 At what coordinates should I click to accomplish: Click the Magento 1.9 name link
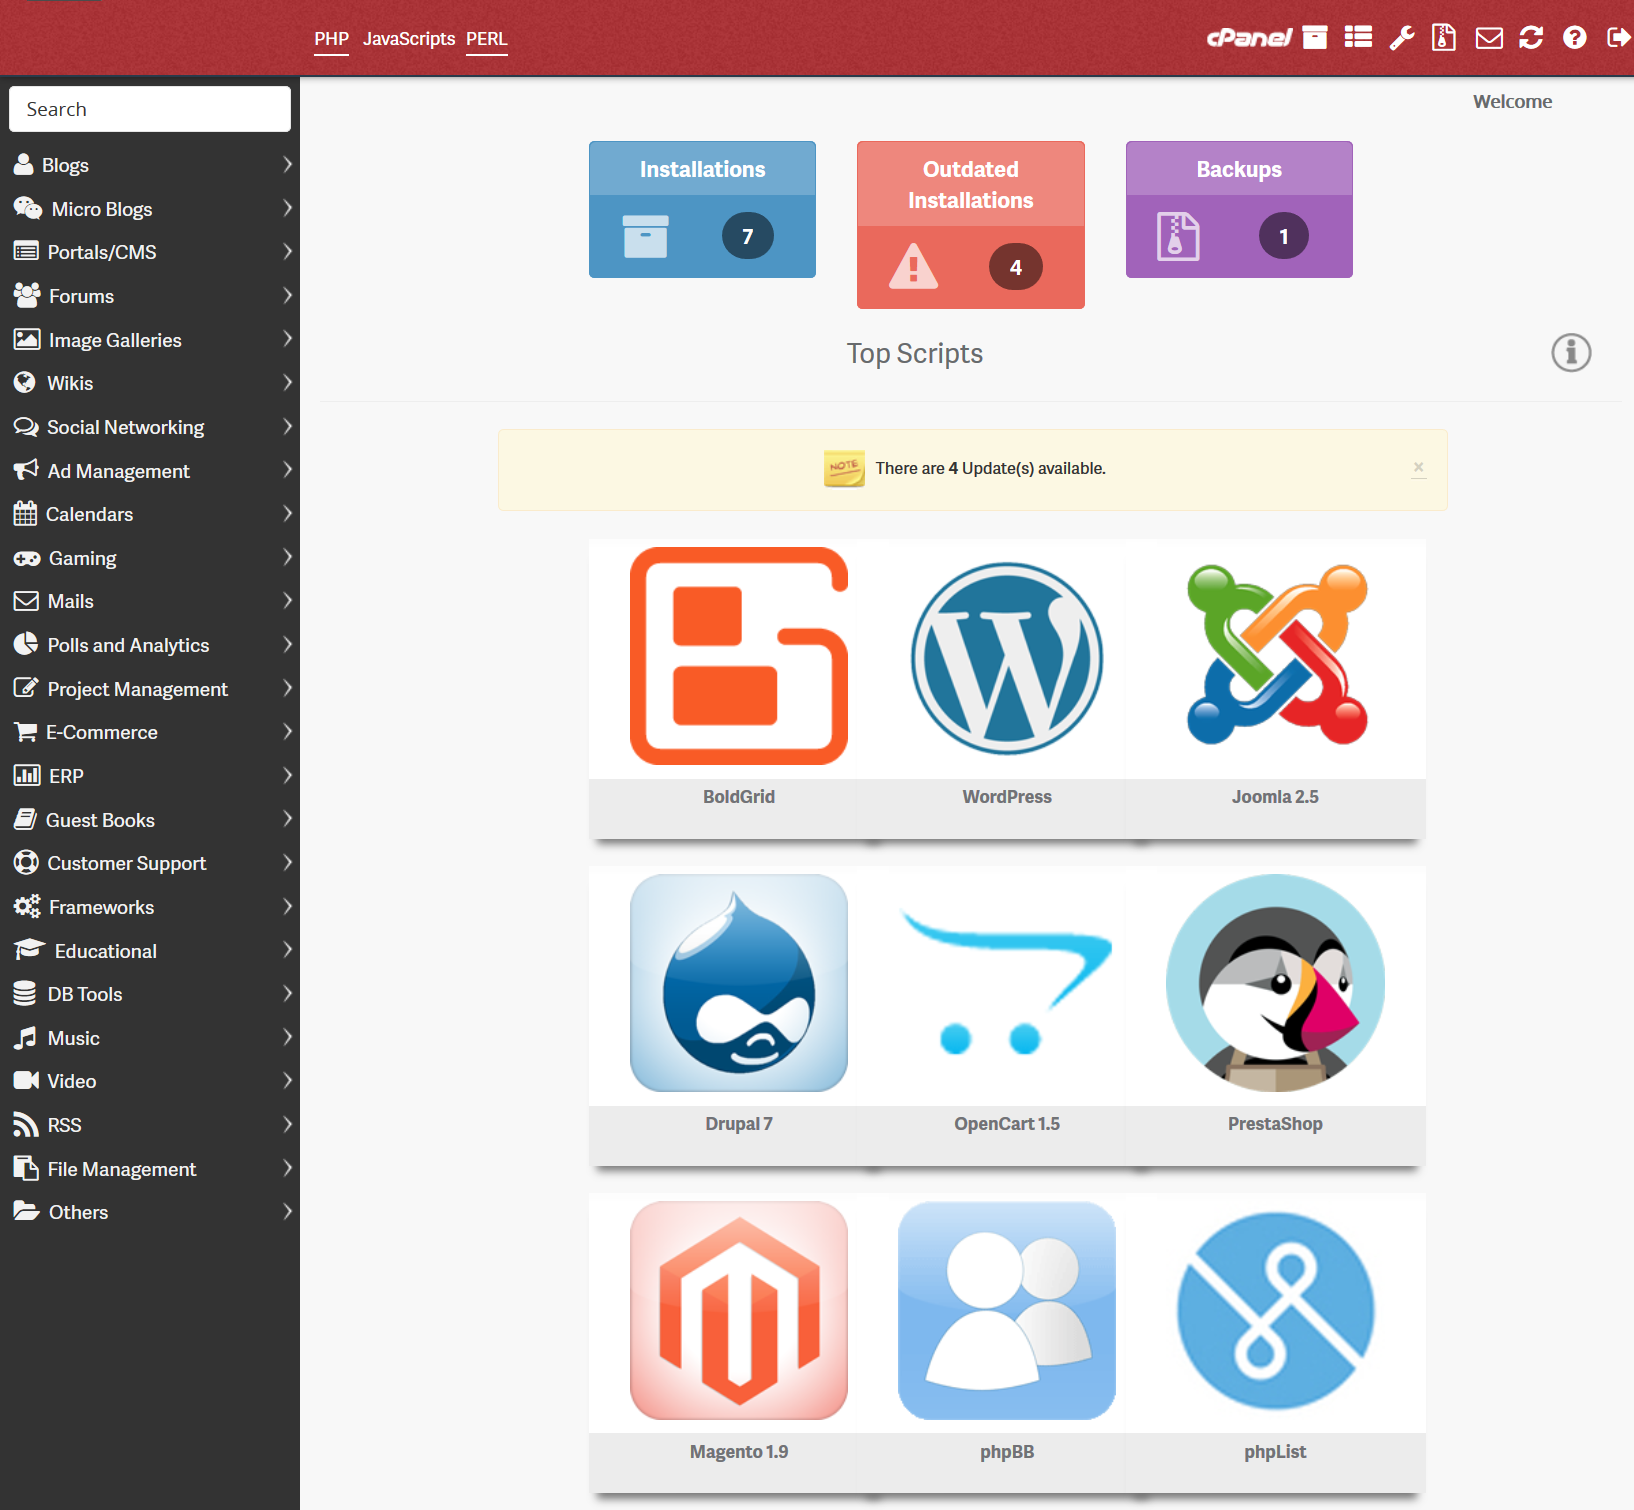tap(739, 1452)
